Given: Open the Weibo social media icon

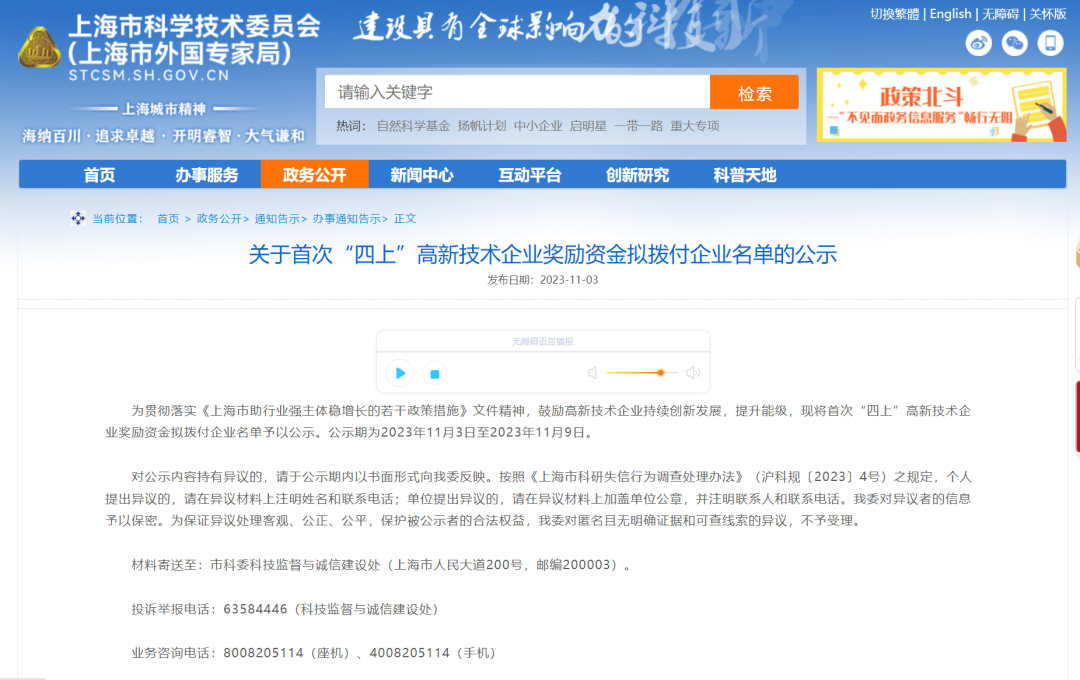Looking at the screenshot, I should (979, 43).
